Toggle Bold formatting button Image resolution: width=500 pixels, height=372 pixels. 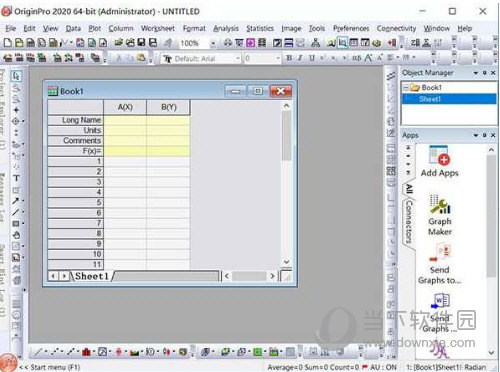289,58
